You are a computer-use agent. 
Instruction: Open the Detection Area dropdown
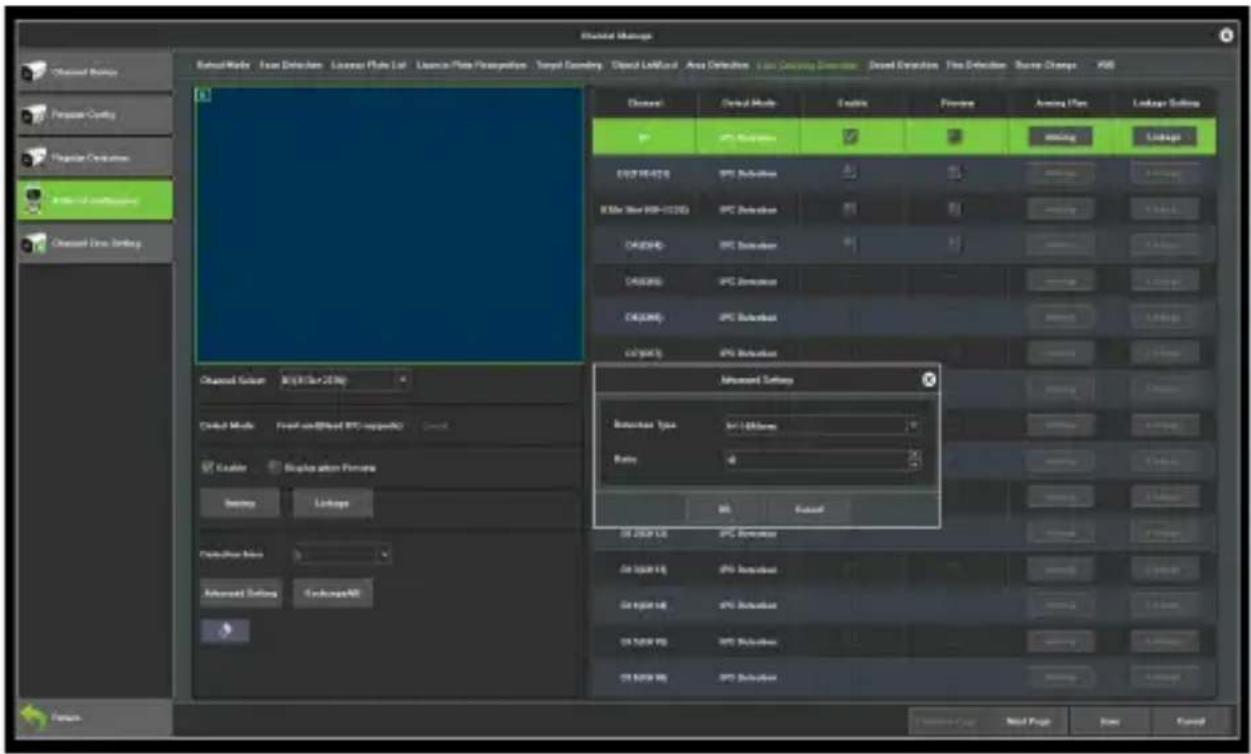point(342,553)
